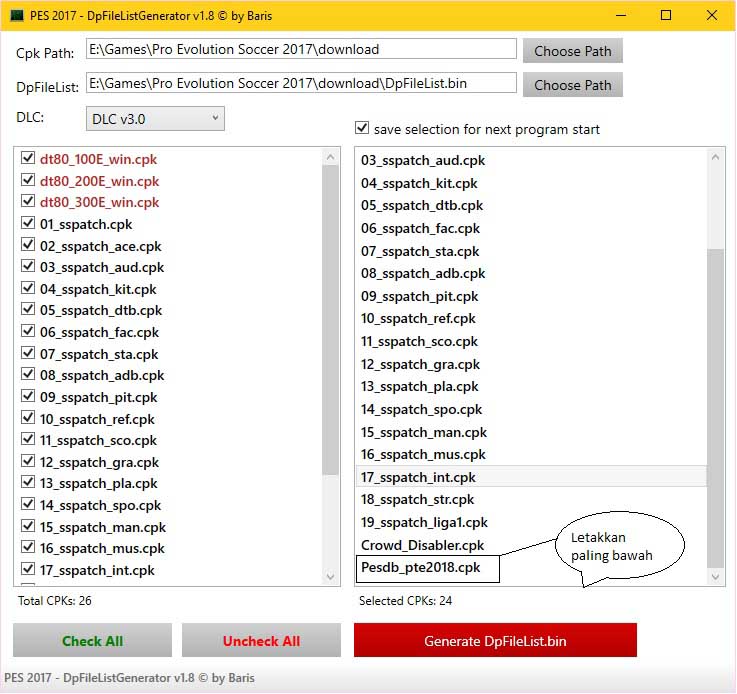Select 14_sspatch_spo.cpk in right selected list
This screenshot has width=737, height=694.
531,409
